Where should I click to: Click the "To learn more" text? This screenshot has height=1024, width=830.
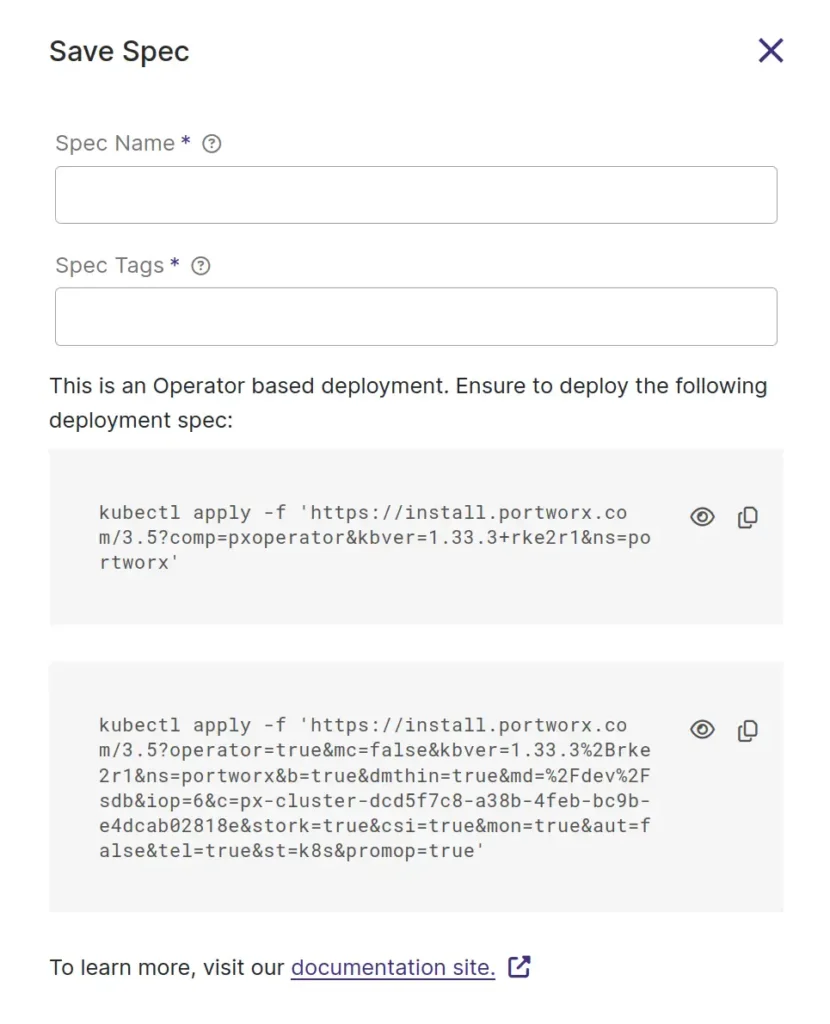coord(167,967)
